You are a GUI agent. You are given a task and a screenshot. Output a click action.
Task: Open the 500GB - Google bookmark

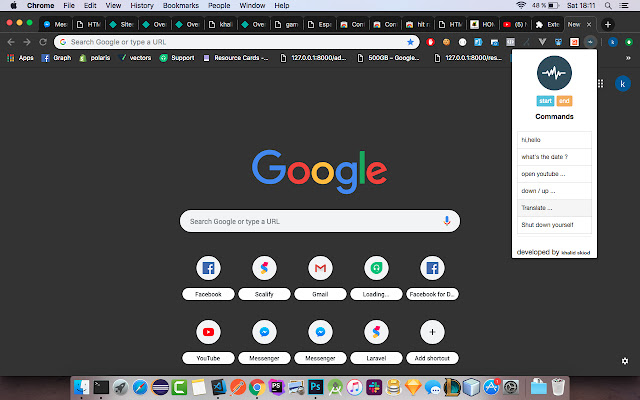click(389, 58)
